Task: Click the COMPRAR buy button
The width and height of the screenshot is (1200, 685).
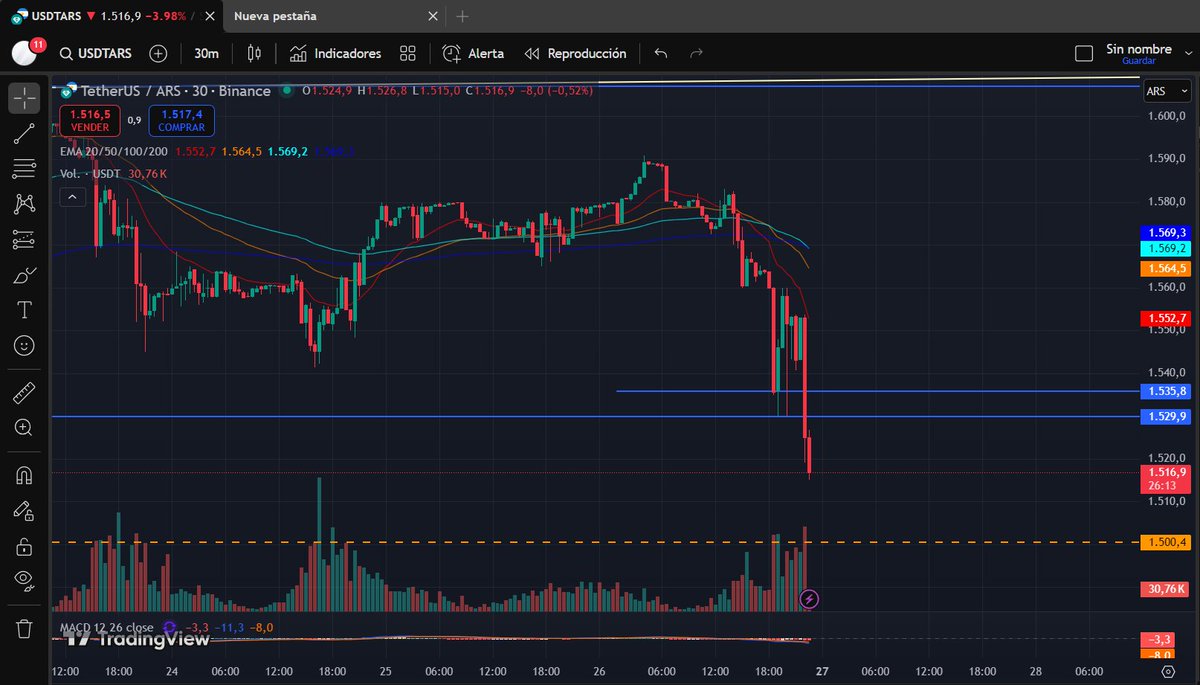Action: pyautogui.click(x=181, y=121)
